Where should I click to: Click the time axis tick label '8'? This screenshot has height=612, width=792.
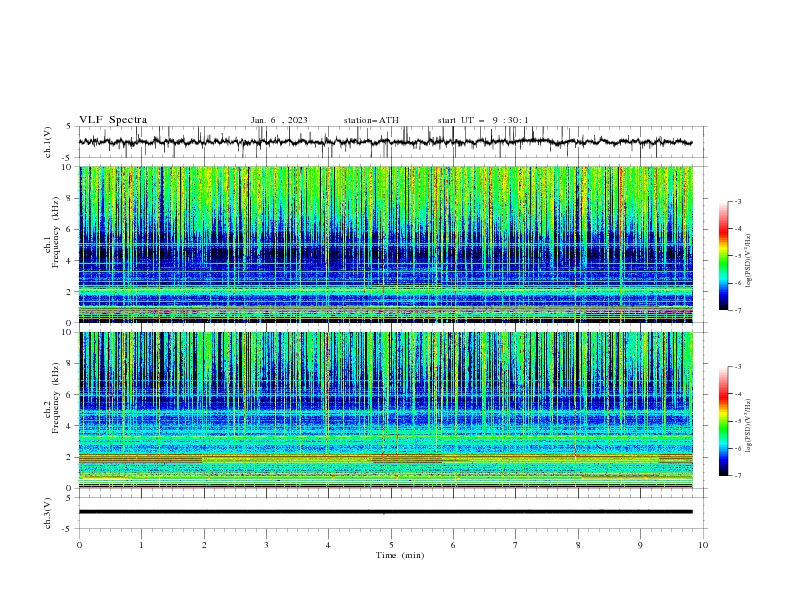pos(578,545)
